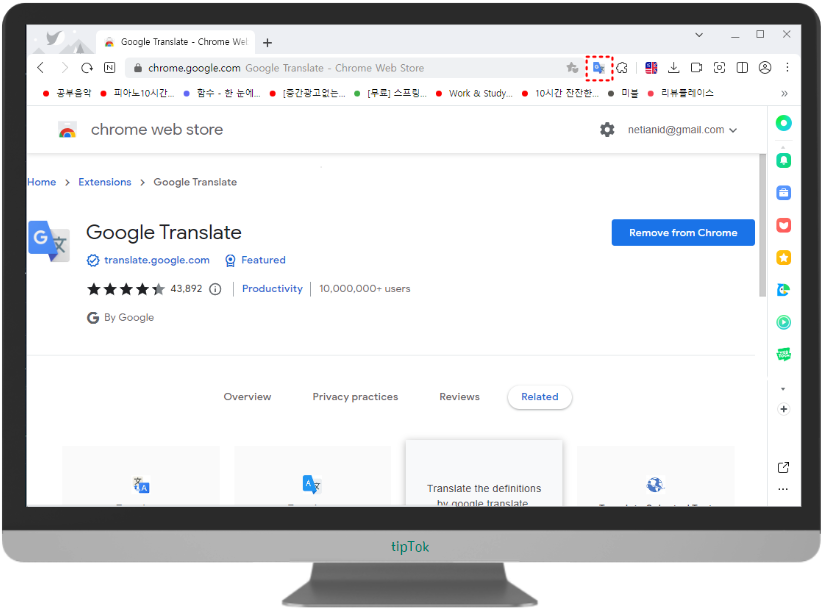Open the extensions puzzle icon
This screenshot has height=613, width=823.
(622, 68)
